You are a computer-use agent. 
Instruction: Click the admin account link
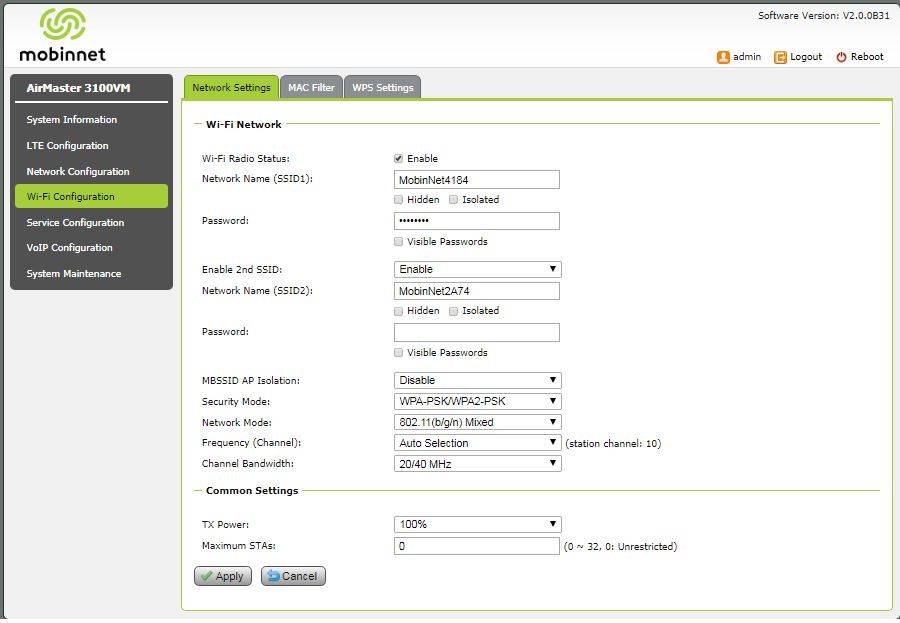(x=747, y=57)
